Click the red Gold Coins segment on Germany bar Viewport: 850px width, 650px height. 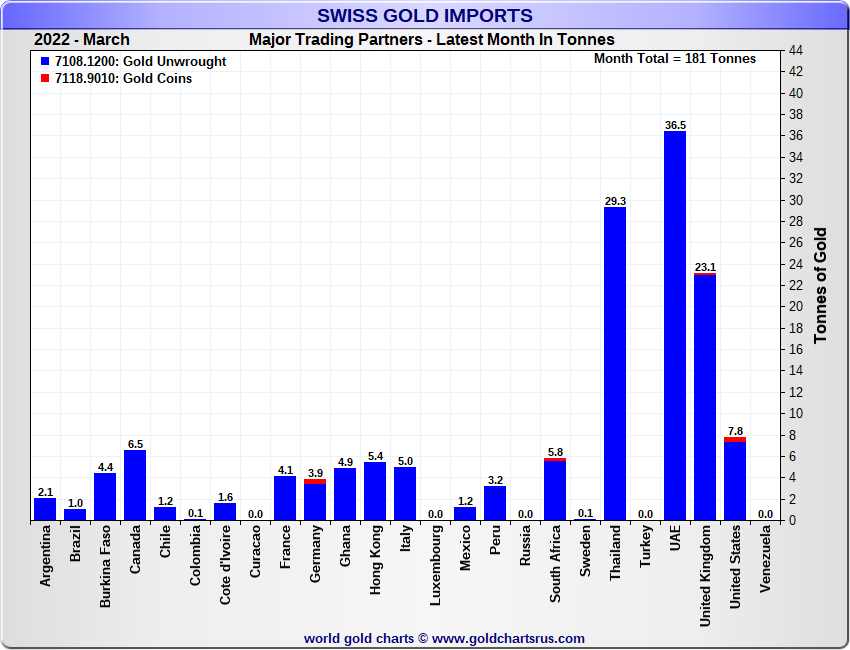pyautogui.click(x=315, y=481)
